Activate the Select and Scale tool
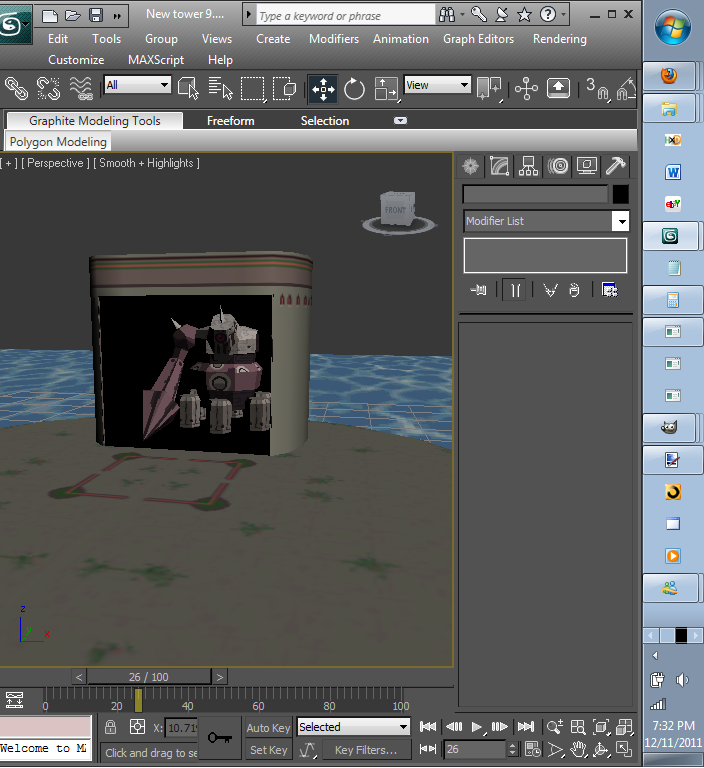Screen dimensions: 704x768 [x=387, y=89]
